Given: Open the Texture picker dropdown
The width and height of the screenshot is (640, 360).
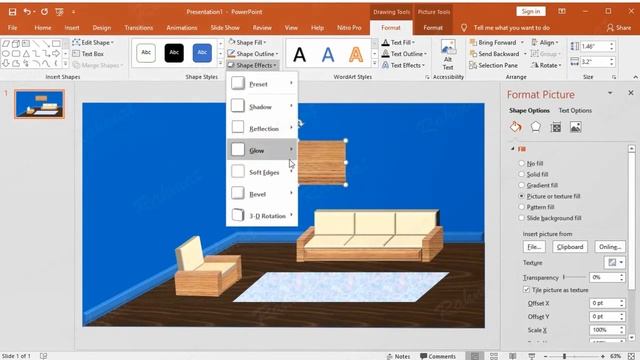Looking at the screenshot, I should tap(614, 262).
